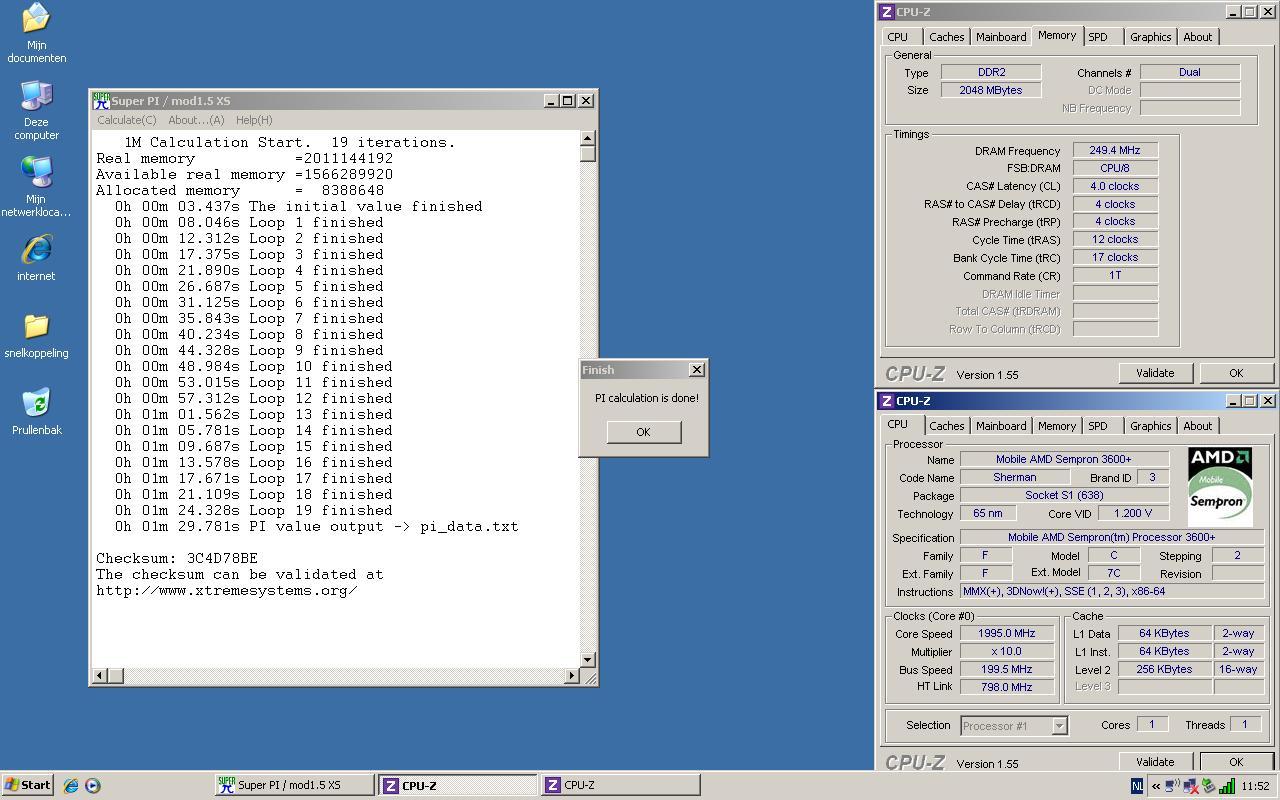1280x800 pixels.
Task: Open Help(H) menu in Super PI
Action: pyautogui.click(x=254, y=120)
